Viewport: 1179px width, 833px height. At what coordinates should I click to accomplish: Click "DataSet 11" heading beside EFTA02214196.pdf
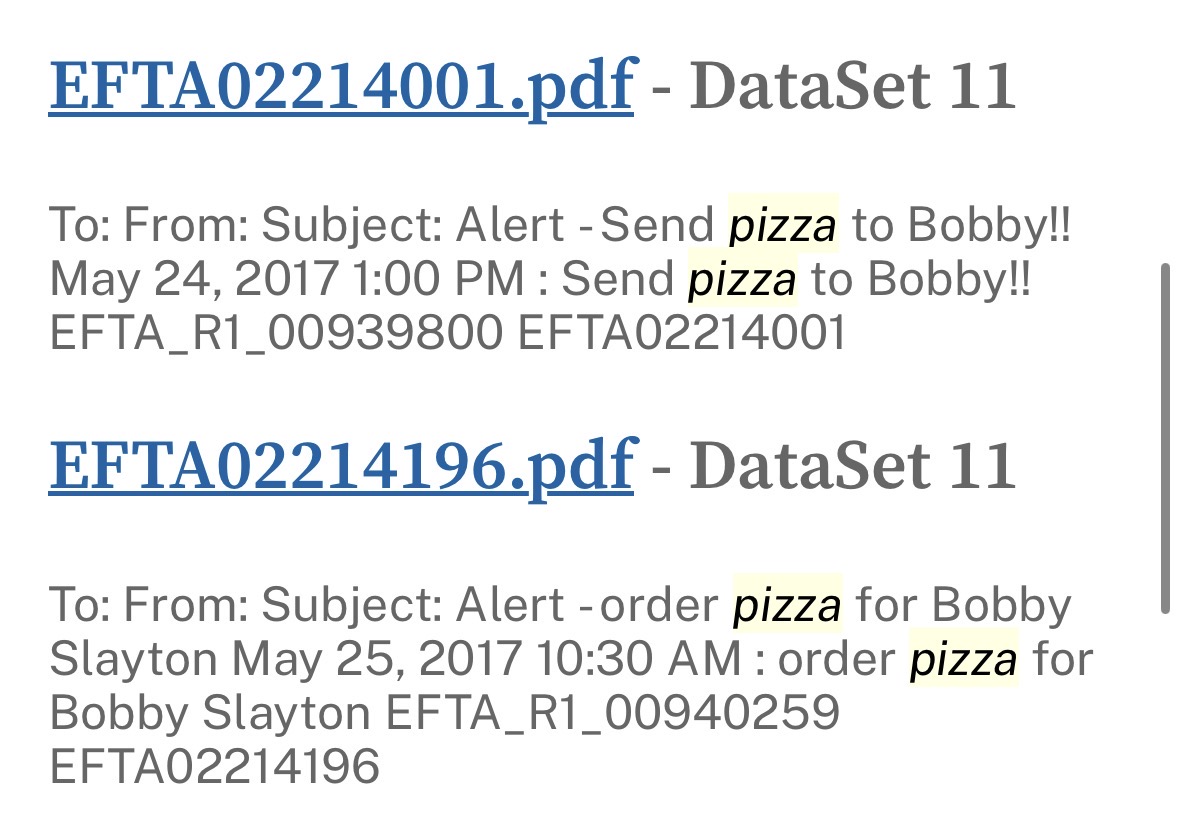click(x=852, y=464)
